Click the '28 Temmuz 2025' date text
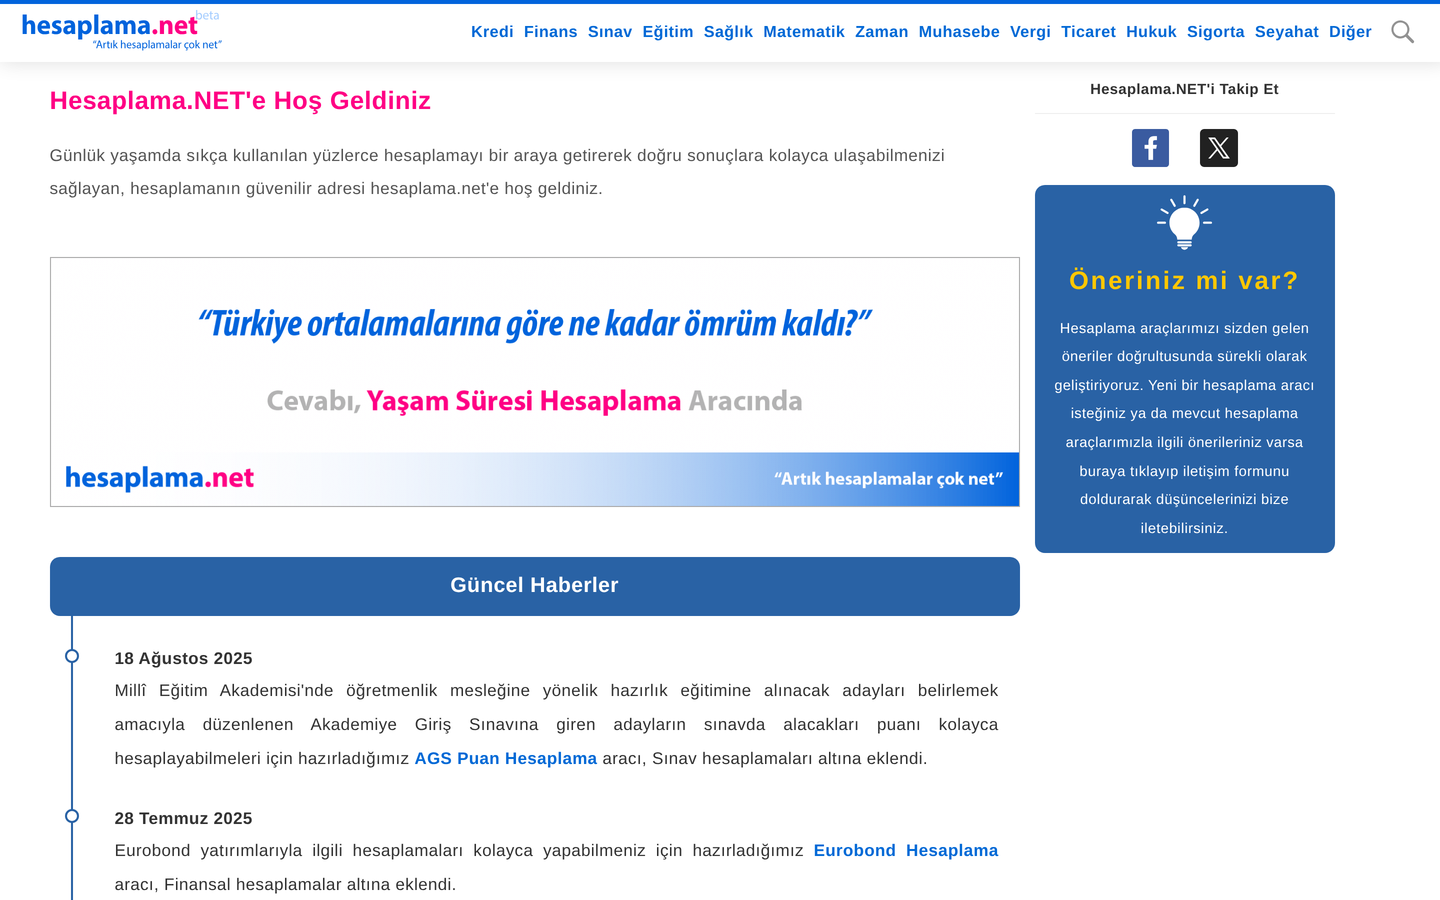 pos(183,818)
